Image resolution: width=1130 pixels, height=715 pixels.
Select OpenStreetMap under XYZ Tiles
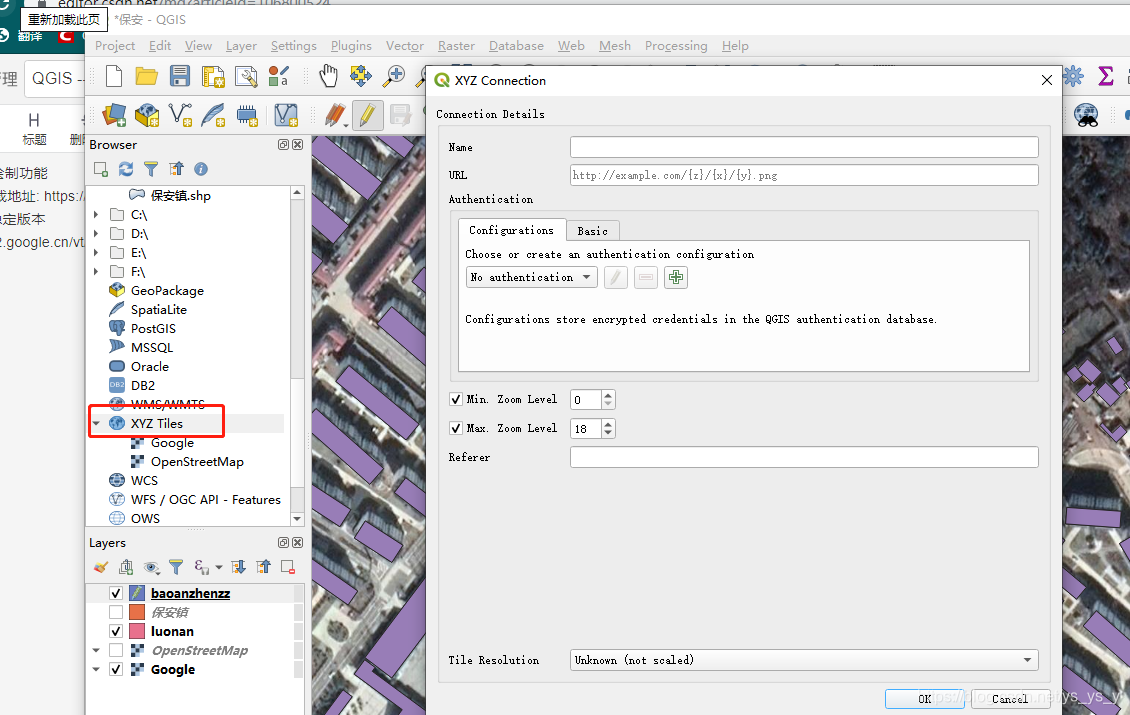tap(197, 461)
